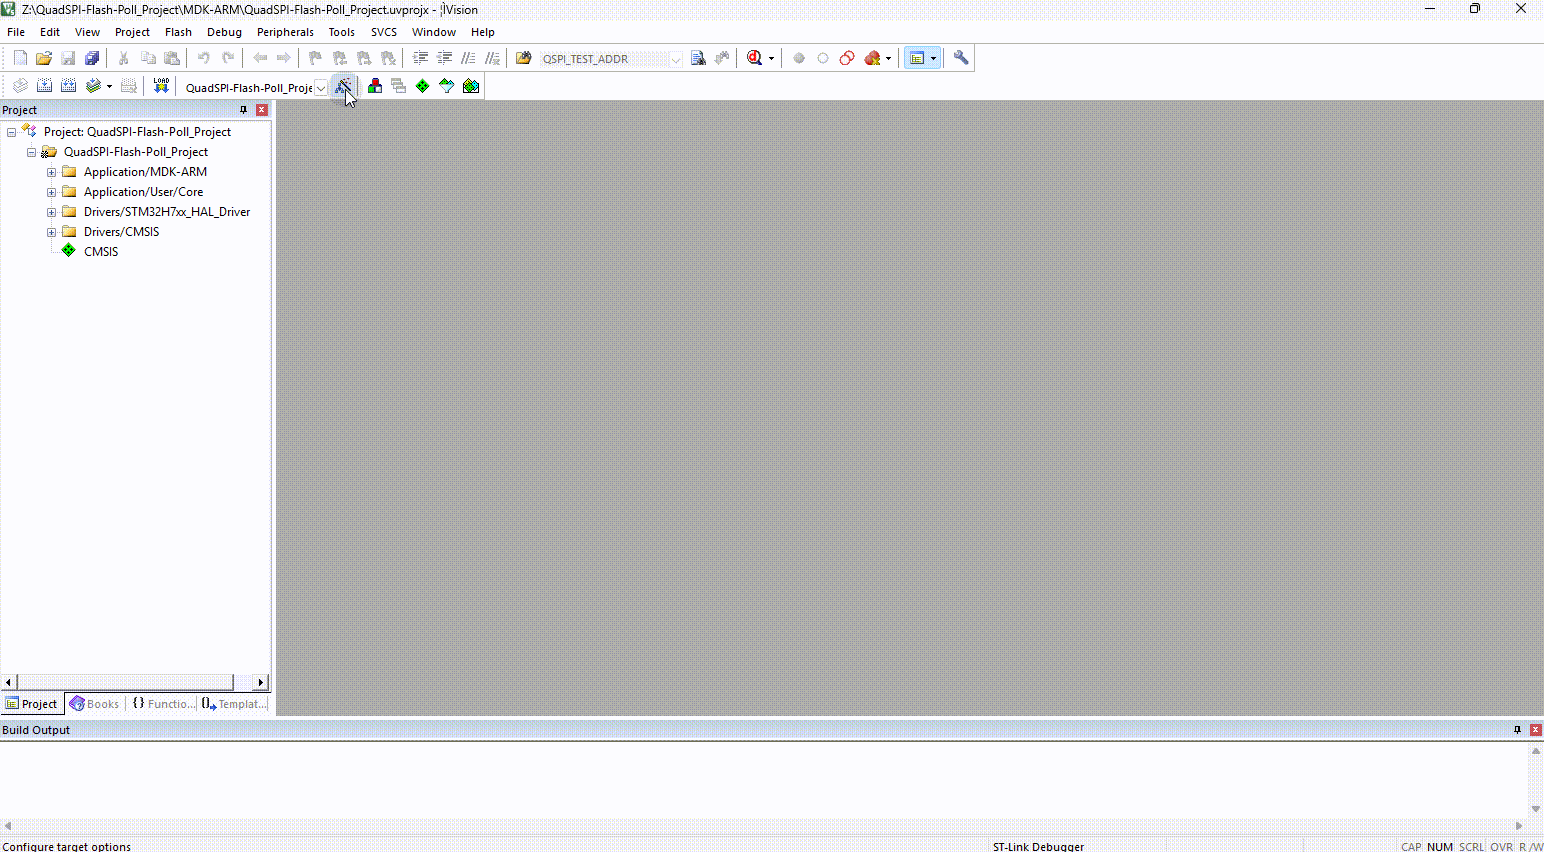This screenshot has width=1544, height=852.
Task: Open window layout dropdown arrow
Action: click(x=933, y=58)
